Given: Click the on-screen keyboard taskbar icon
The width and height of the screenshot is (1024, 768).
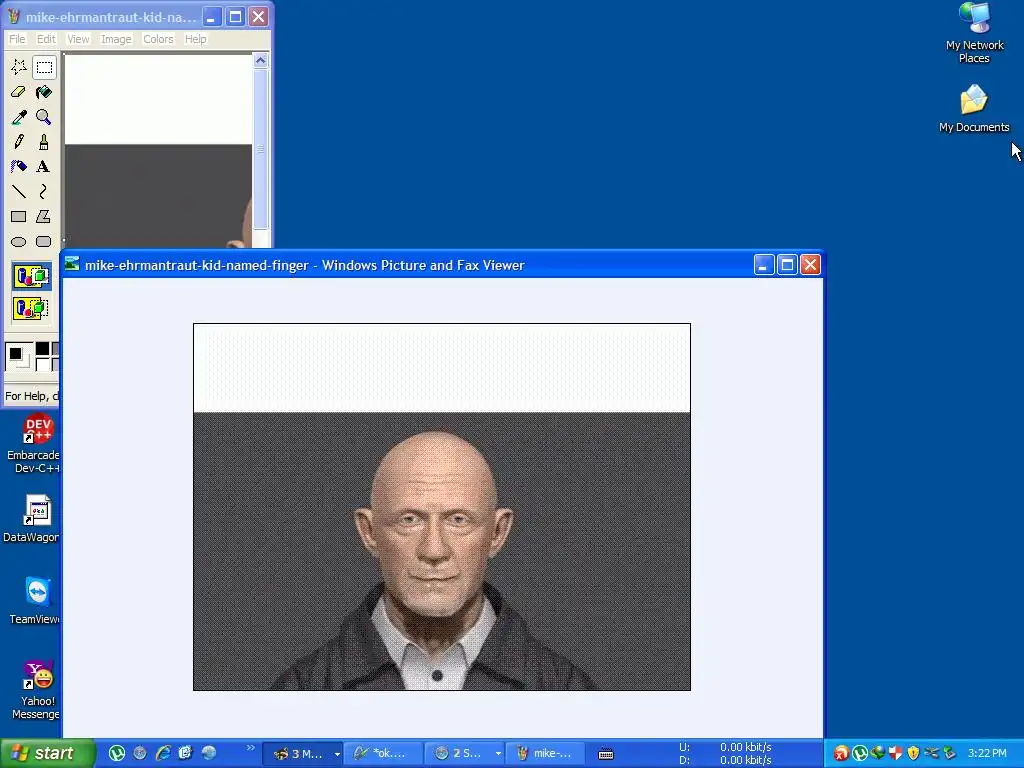Looking at the screenshot, I should [606, 754].
